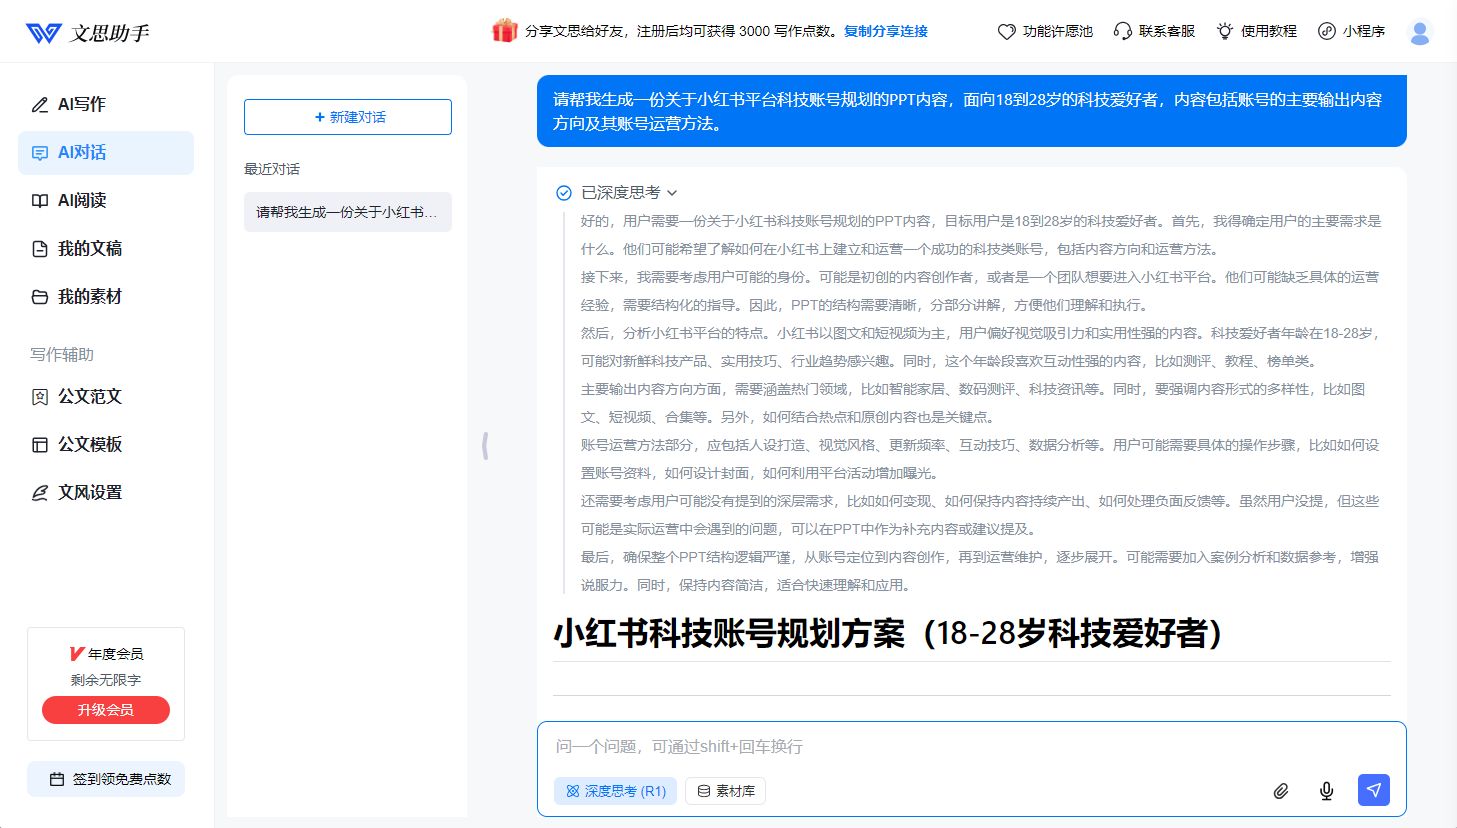
Task: Collapse the conversation list panel handle
Action: tap(485, 445)
